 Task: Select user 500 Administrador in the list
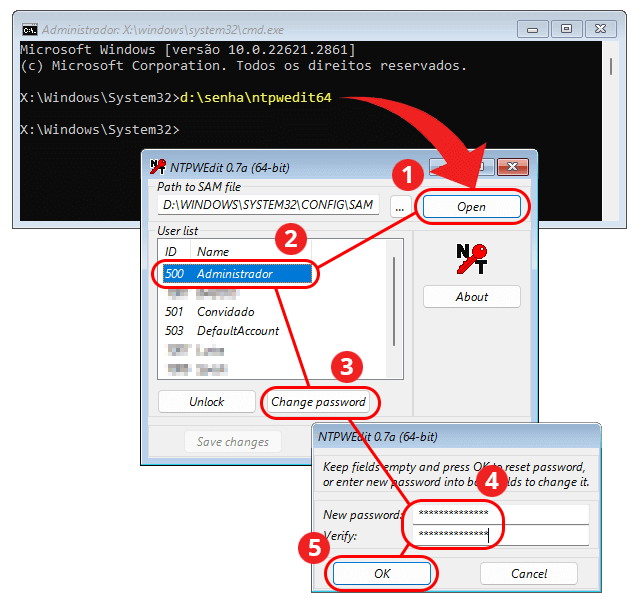[237, 274]
